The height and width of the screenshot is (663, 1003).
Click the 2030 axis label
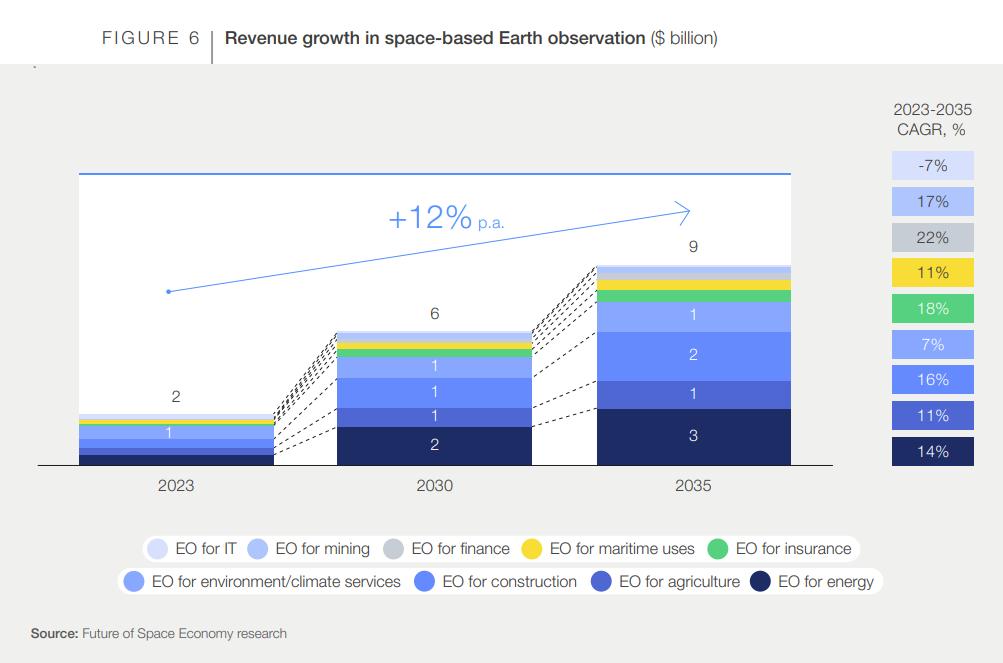tap(434, 486)
